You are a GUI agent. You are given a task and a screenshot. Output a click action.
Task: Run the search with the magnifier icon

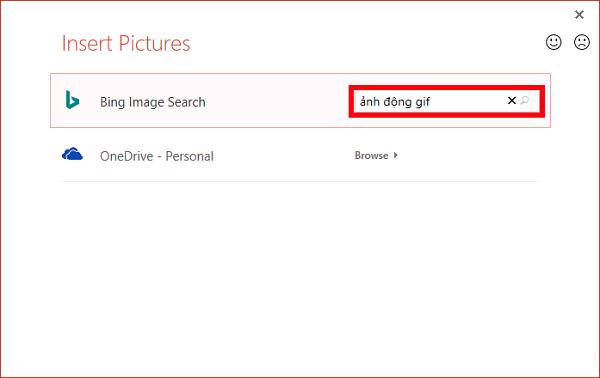click(x=525, y=101)
